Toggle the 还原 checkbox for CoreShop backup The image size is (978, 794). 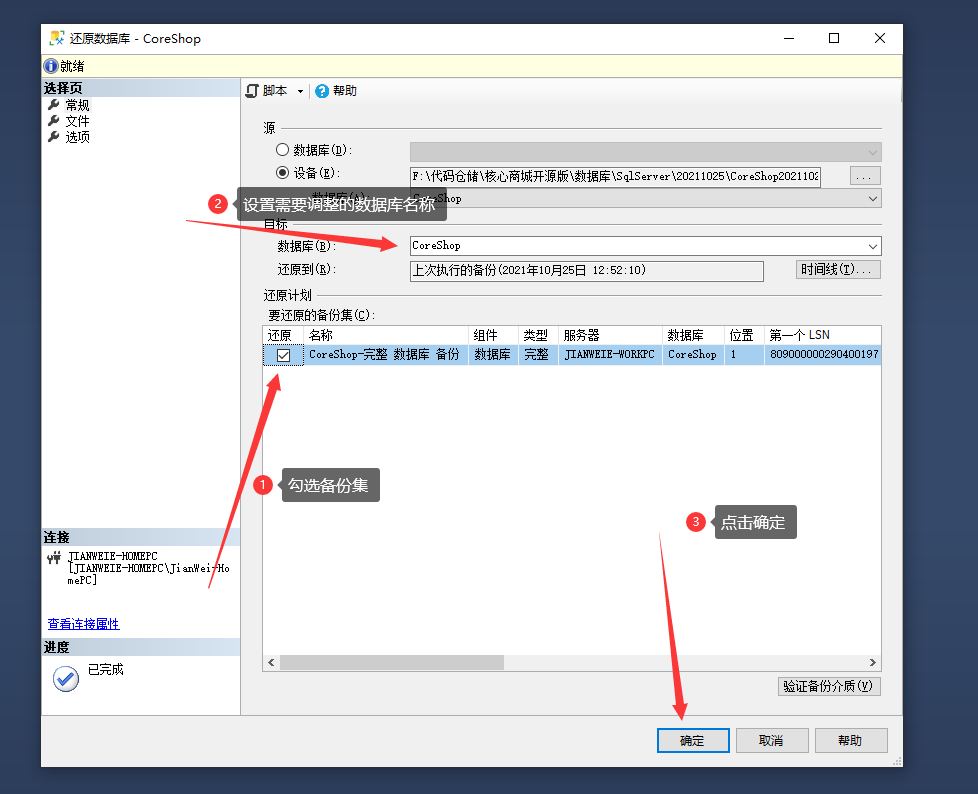pyautogui.click(x=283, y=355)
